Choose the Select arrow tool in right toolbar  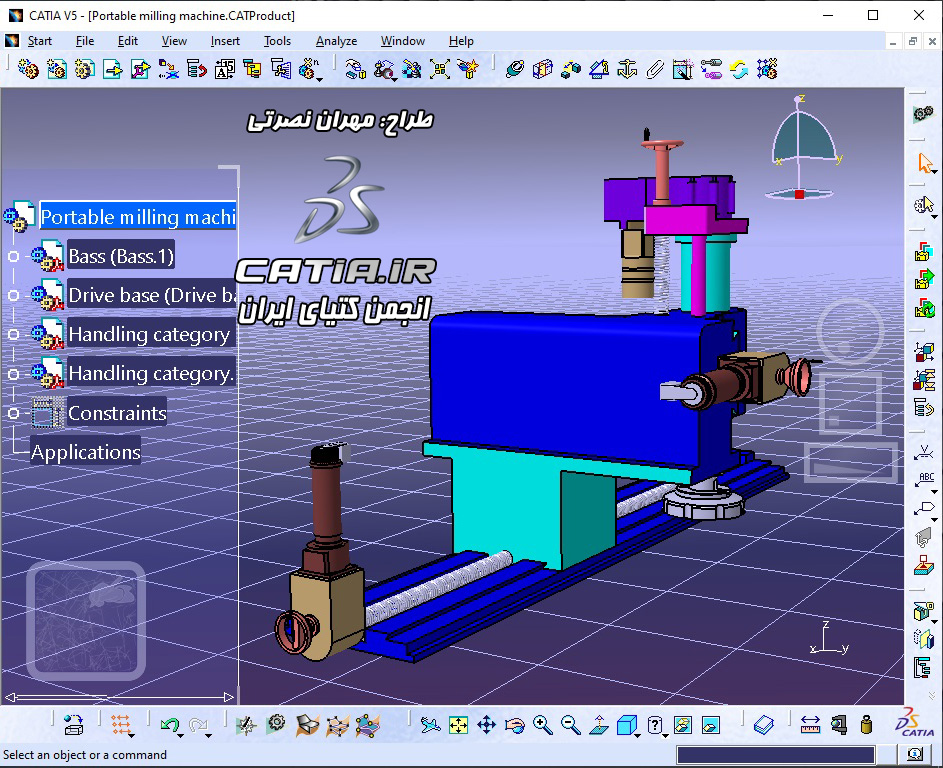(x=925, y=163)
